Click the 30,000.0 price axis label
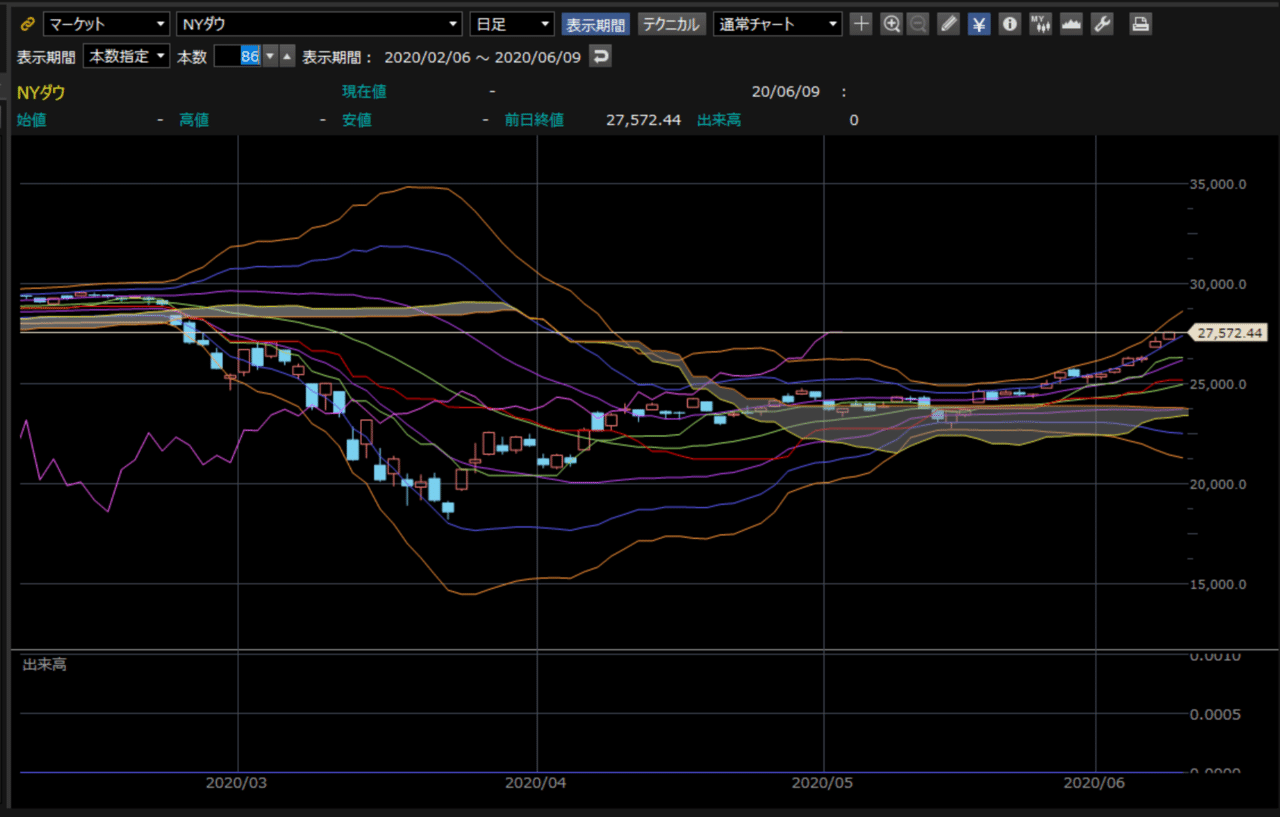Screen dimensions: 1280x817 click(x=1218, y=284)
